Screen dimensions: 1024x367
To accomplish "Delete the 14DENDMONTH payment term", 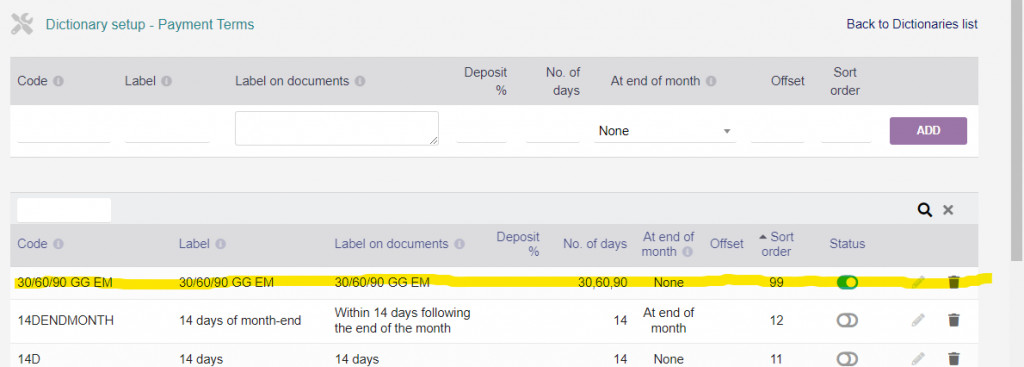I will pyautogui.click(x=954, y=320).
